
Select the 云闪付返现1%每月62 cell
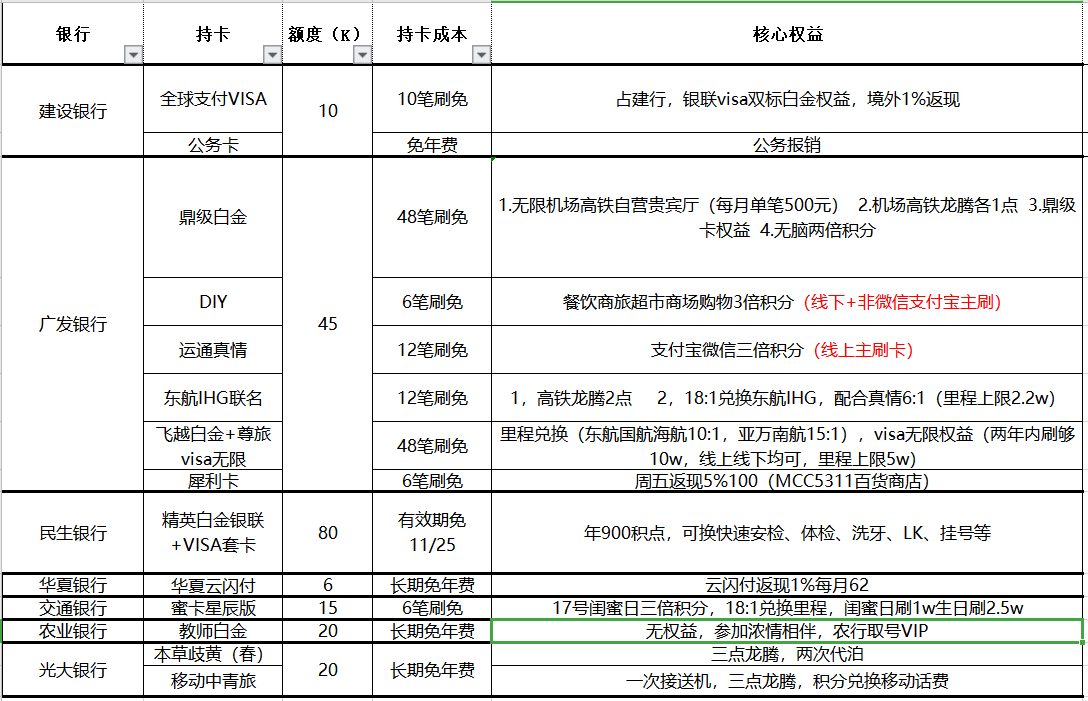pyautogui.click(x=788, y=585)
